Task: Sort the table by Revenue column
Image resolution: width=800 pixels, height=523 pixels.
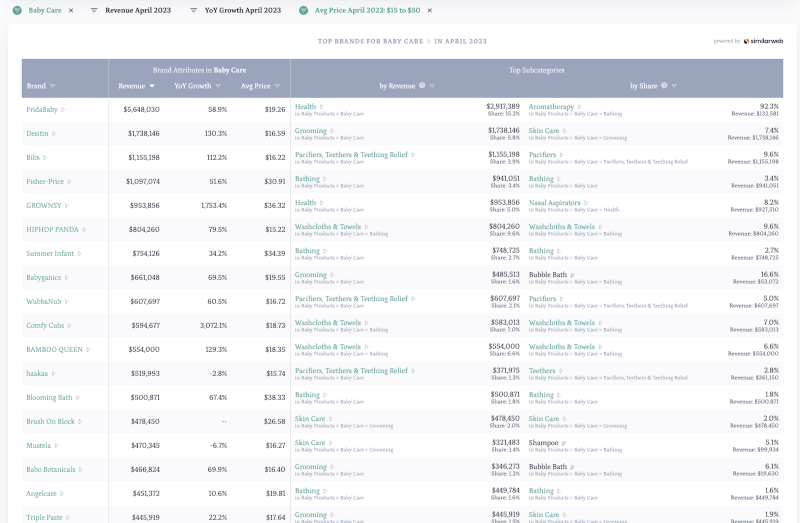Action: pyautogui.click(x=152, y=86)
